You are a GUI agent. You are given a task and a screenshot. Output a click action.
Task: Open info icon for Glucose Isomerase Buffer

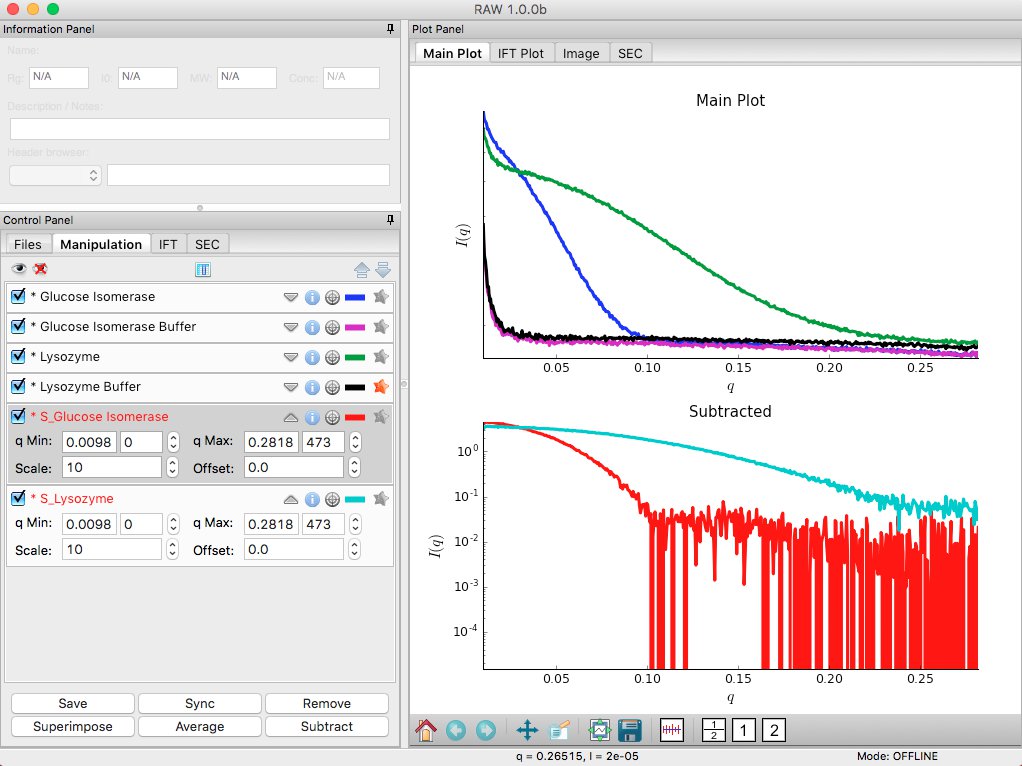[x=312, y=327]
